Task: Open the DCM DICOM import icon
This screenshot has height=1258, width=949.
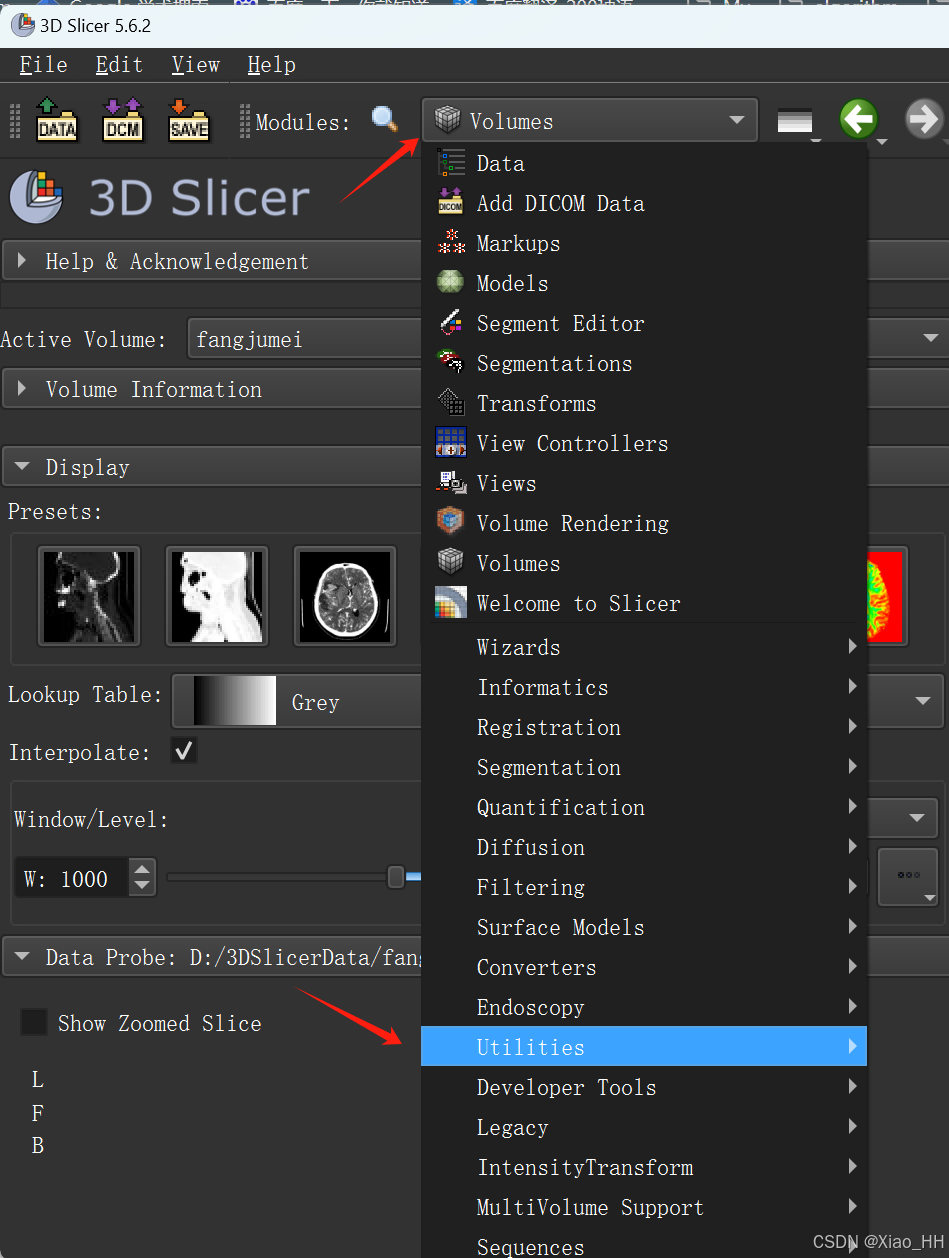Action: [x=123, y=120]
